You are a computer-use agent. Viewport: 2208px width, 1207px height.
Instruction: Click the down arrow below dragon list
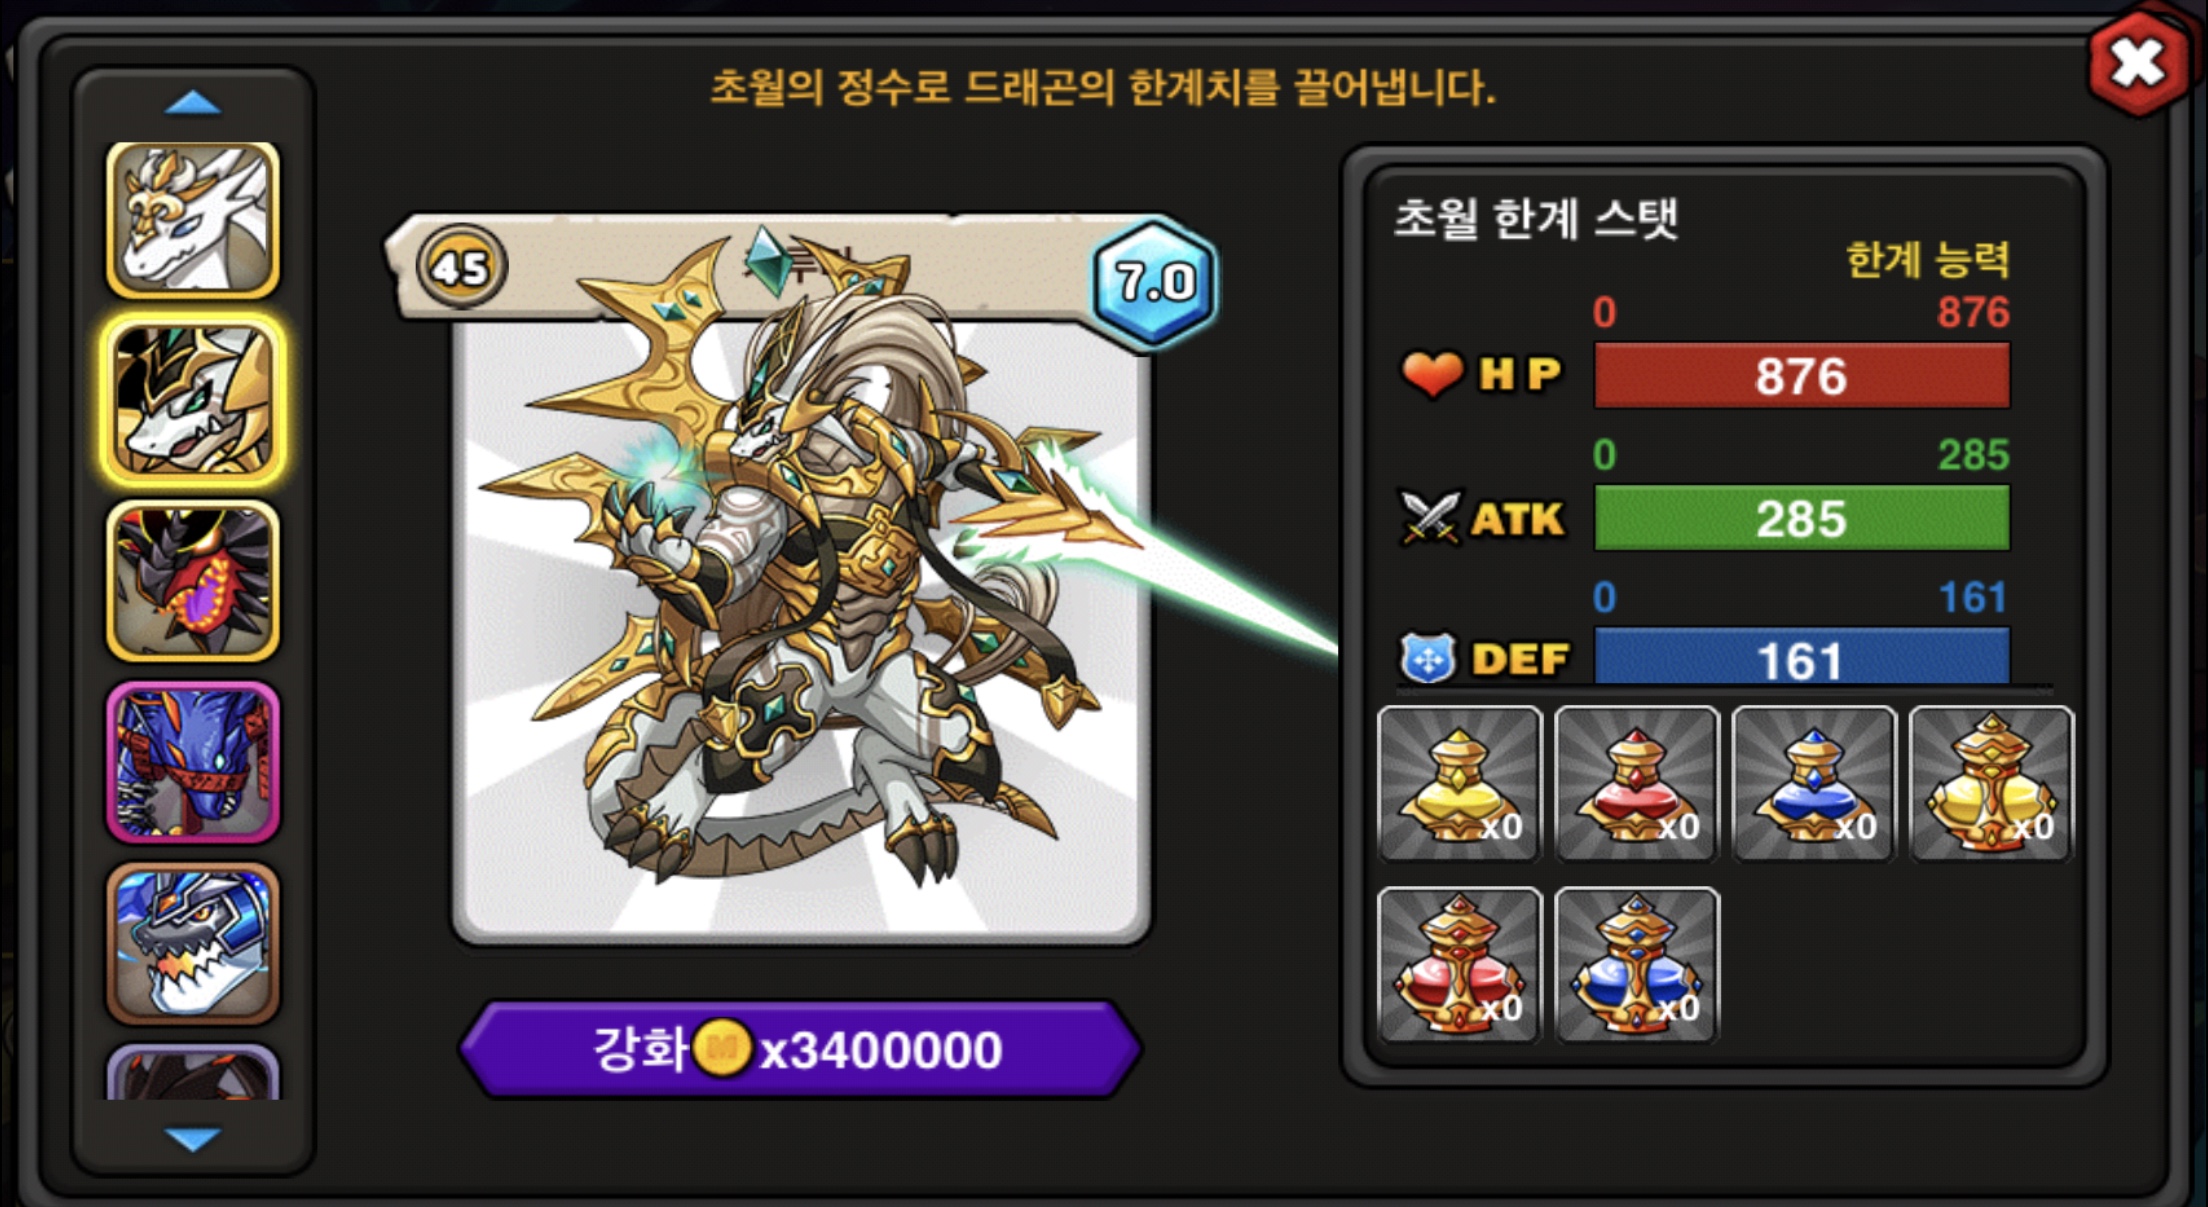pos(192,1139)
